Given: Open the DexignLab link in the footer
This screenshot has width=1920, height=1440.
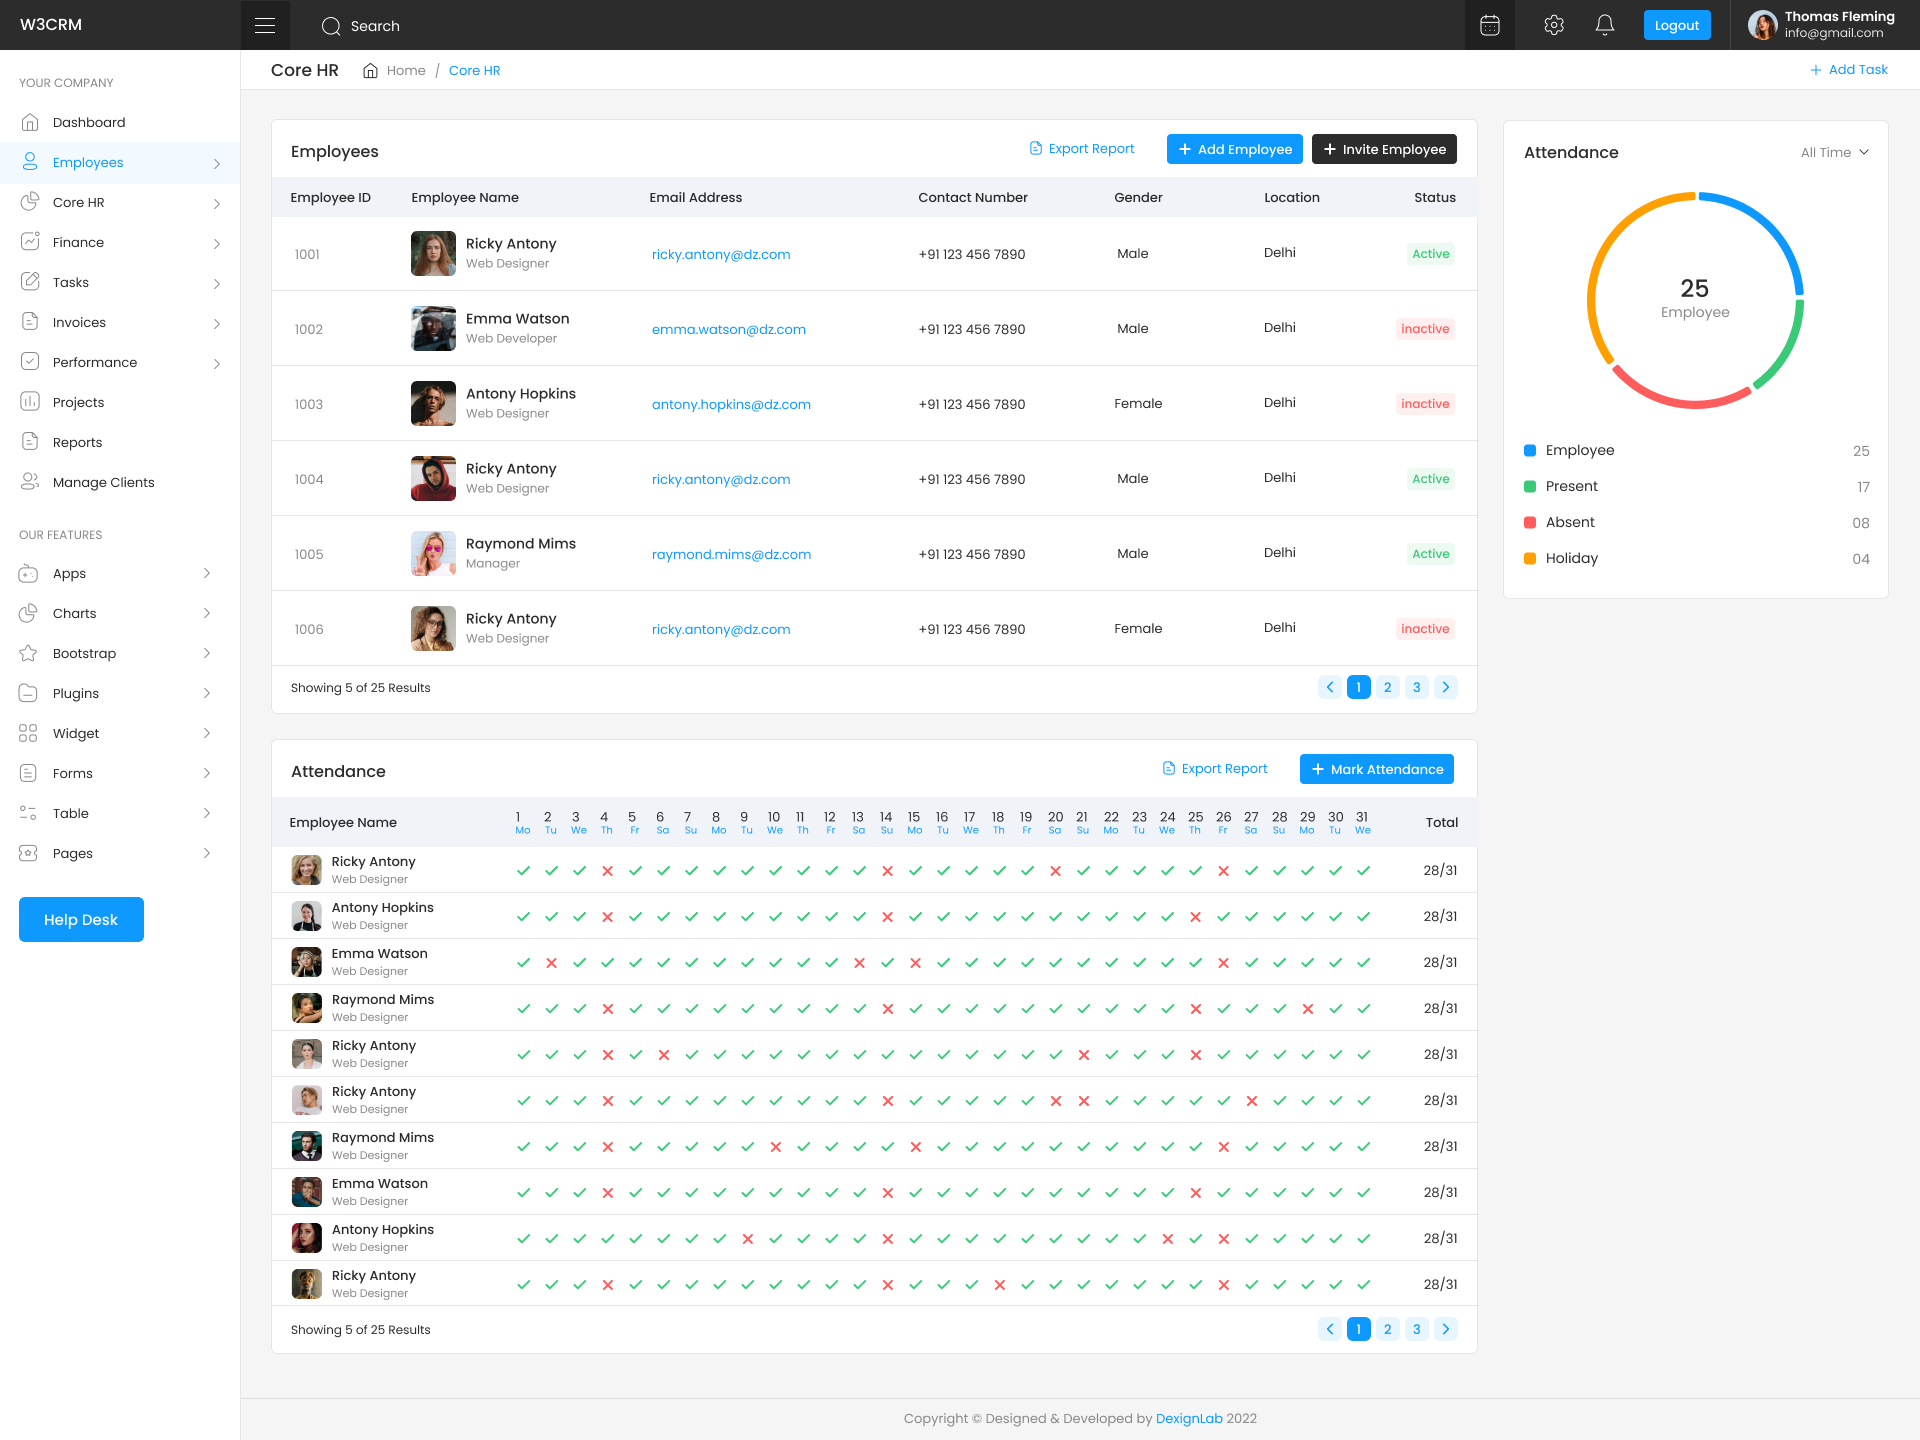Looking at the screenshot, I should [1189, 1418].
